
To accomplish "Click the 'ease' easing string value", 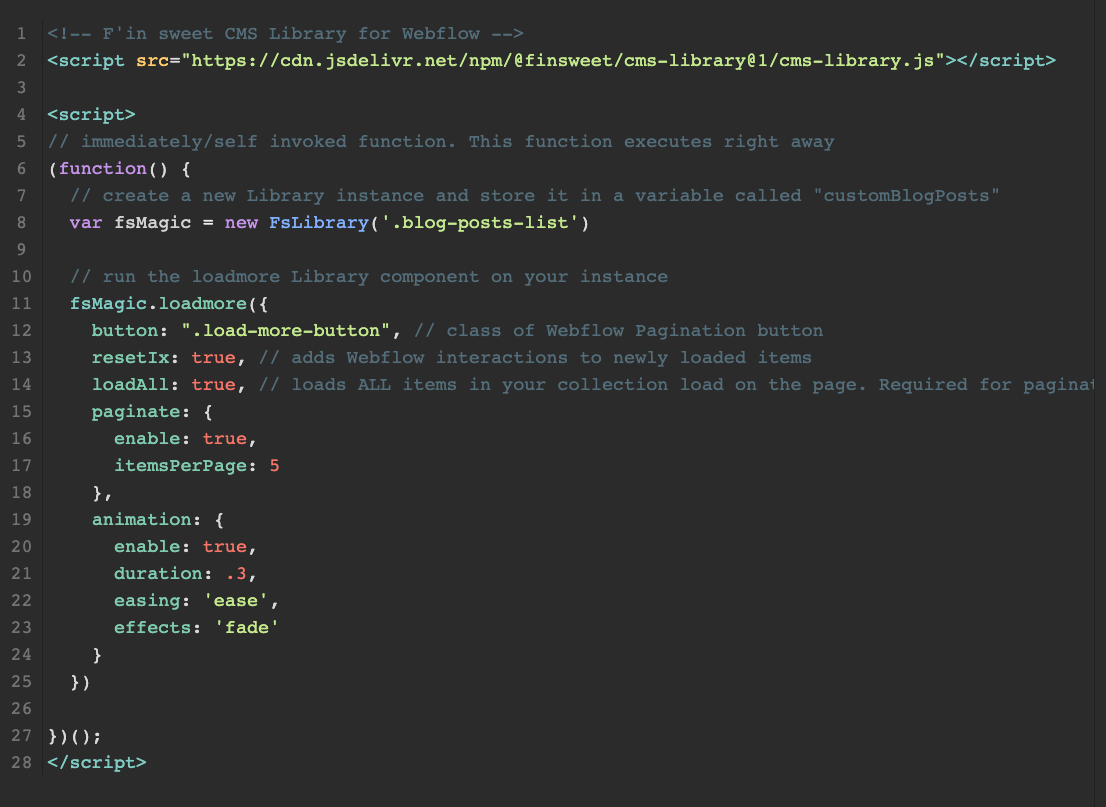I will coord(236,601).
